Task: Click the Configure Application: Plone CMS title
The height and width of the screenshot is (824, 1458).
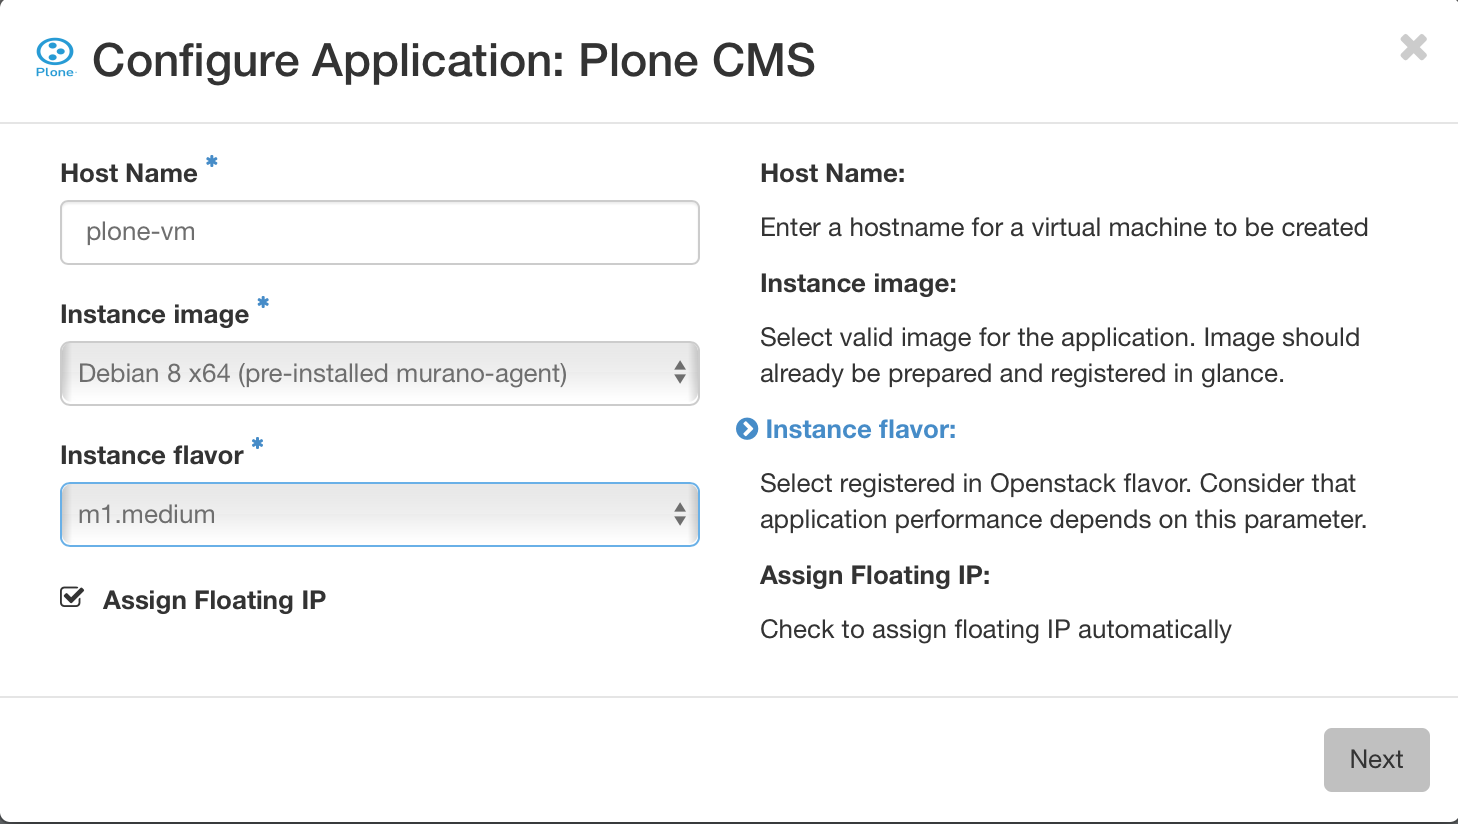Action: (453, 60)
